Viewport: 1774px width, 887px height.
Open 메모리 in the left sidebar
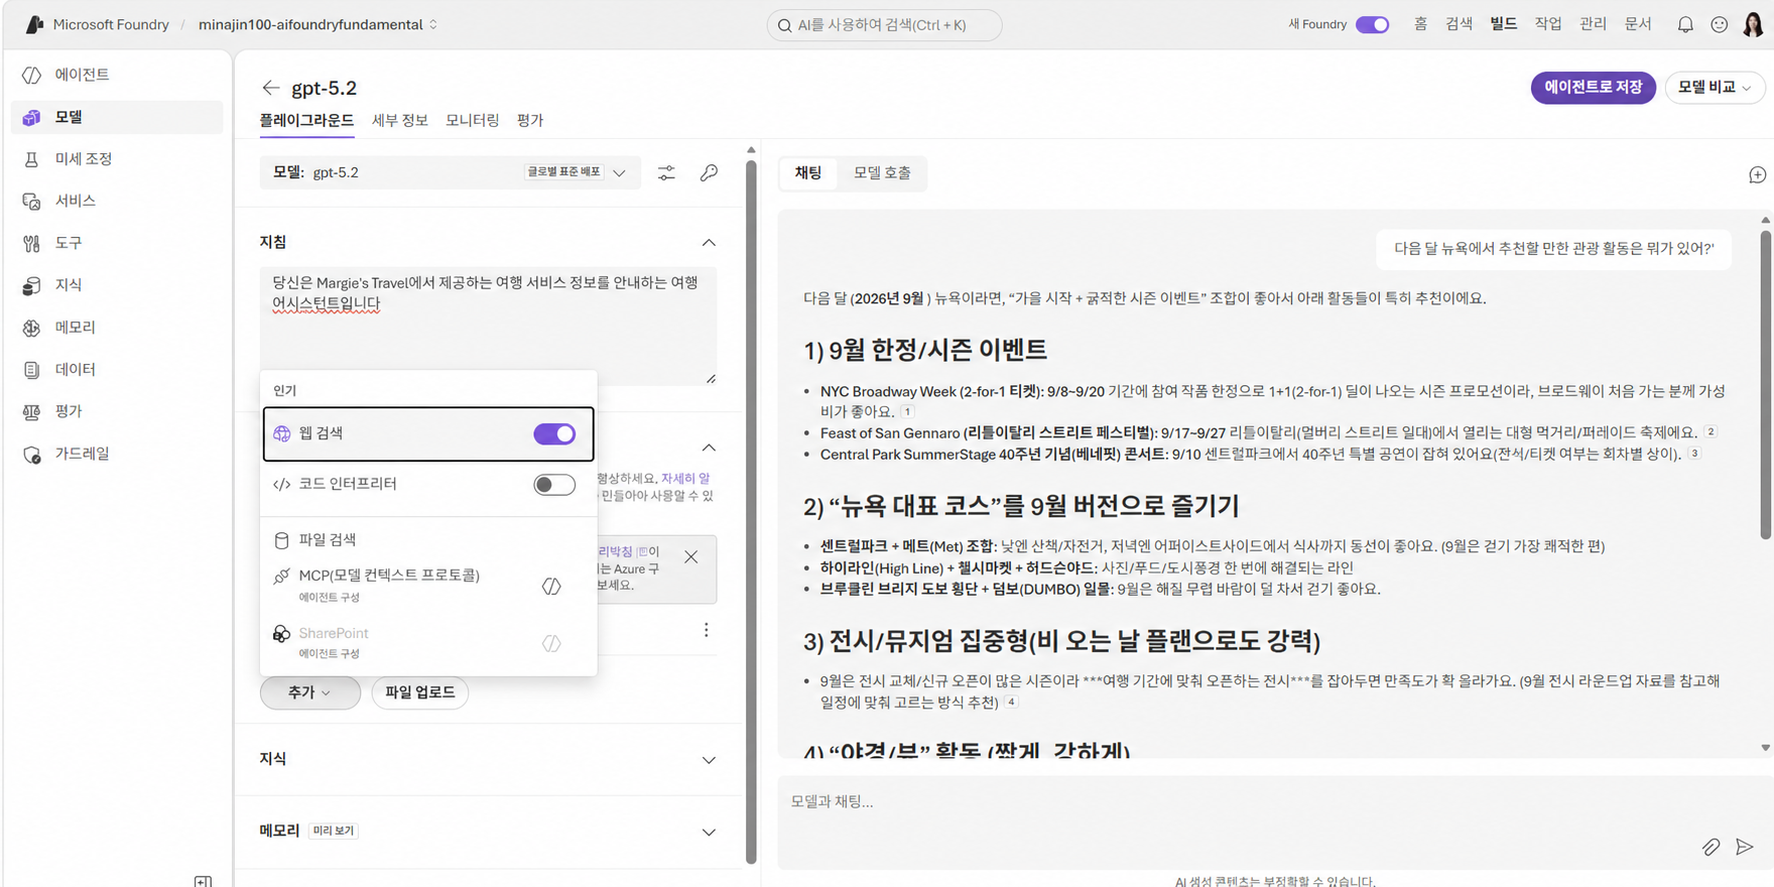[x=116, y=327]
